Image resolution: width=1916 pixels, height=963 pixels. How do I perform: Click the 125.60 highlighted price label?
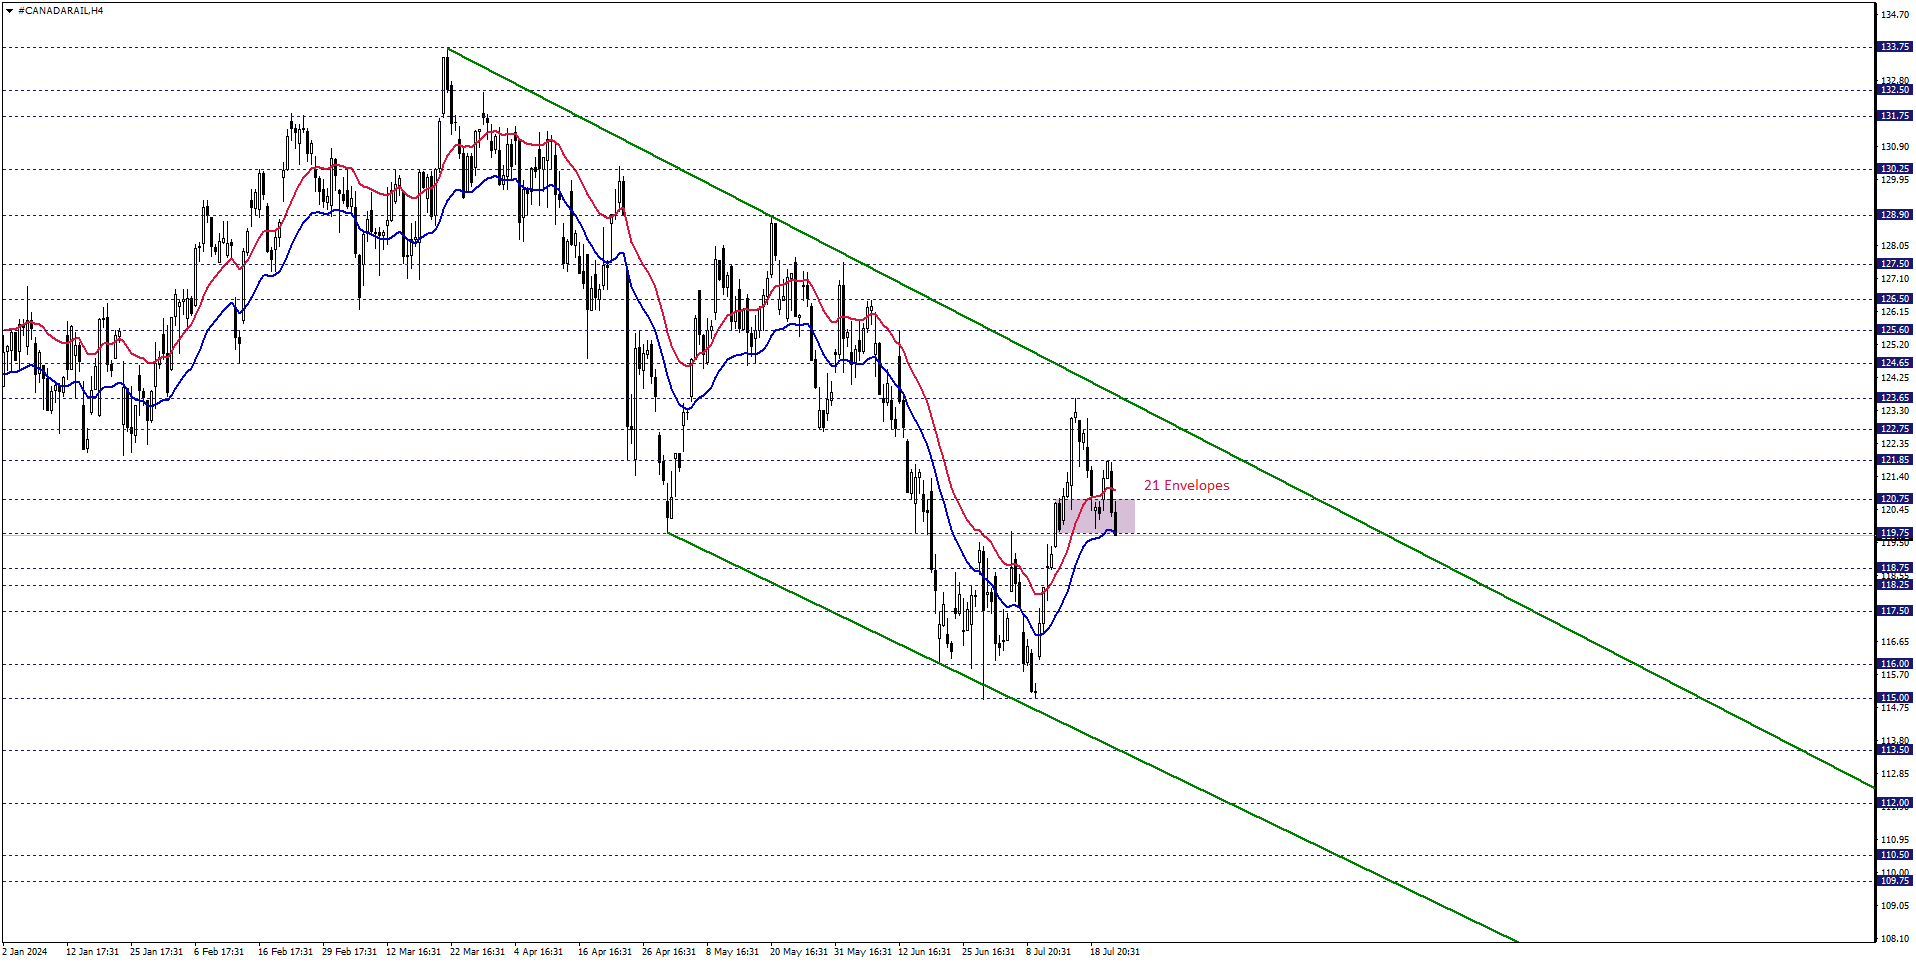pos(1895,330)
